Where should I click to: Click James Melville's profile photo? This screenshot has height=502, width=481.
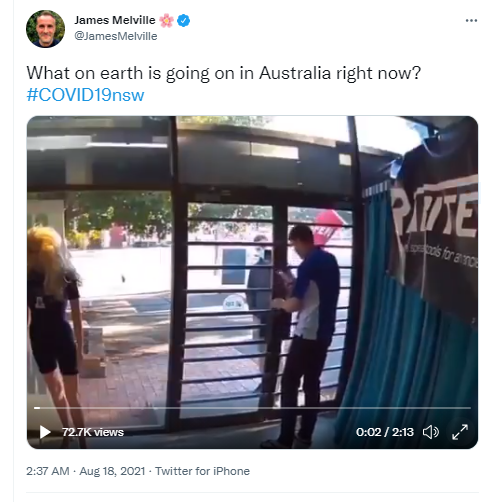pyautogui.click(x=45, y=29)
